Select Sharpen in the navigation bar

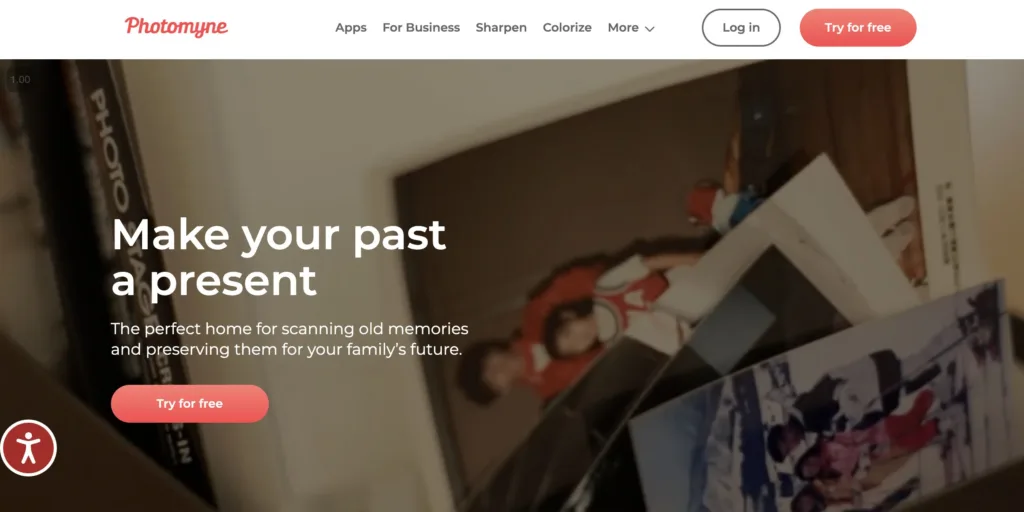tap(501, 27)
